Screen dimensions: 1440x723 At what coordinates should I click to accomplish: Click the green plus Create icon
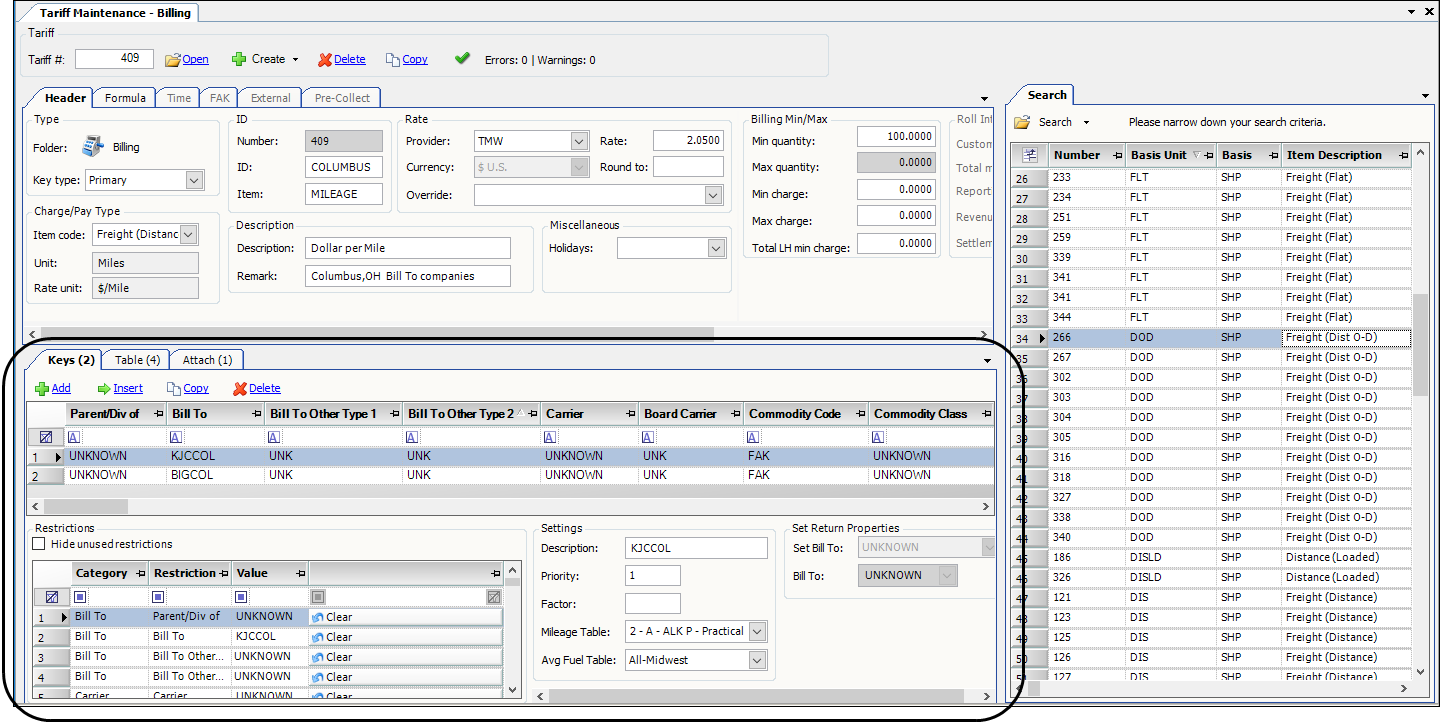tap(239, 59)
